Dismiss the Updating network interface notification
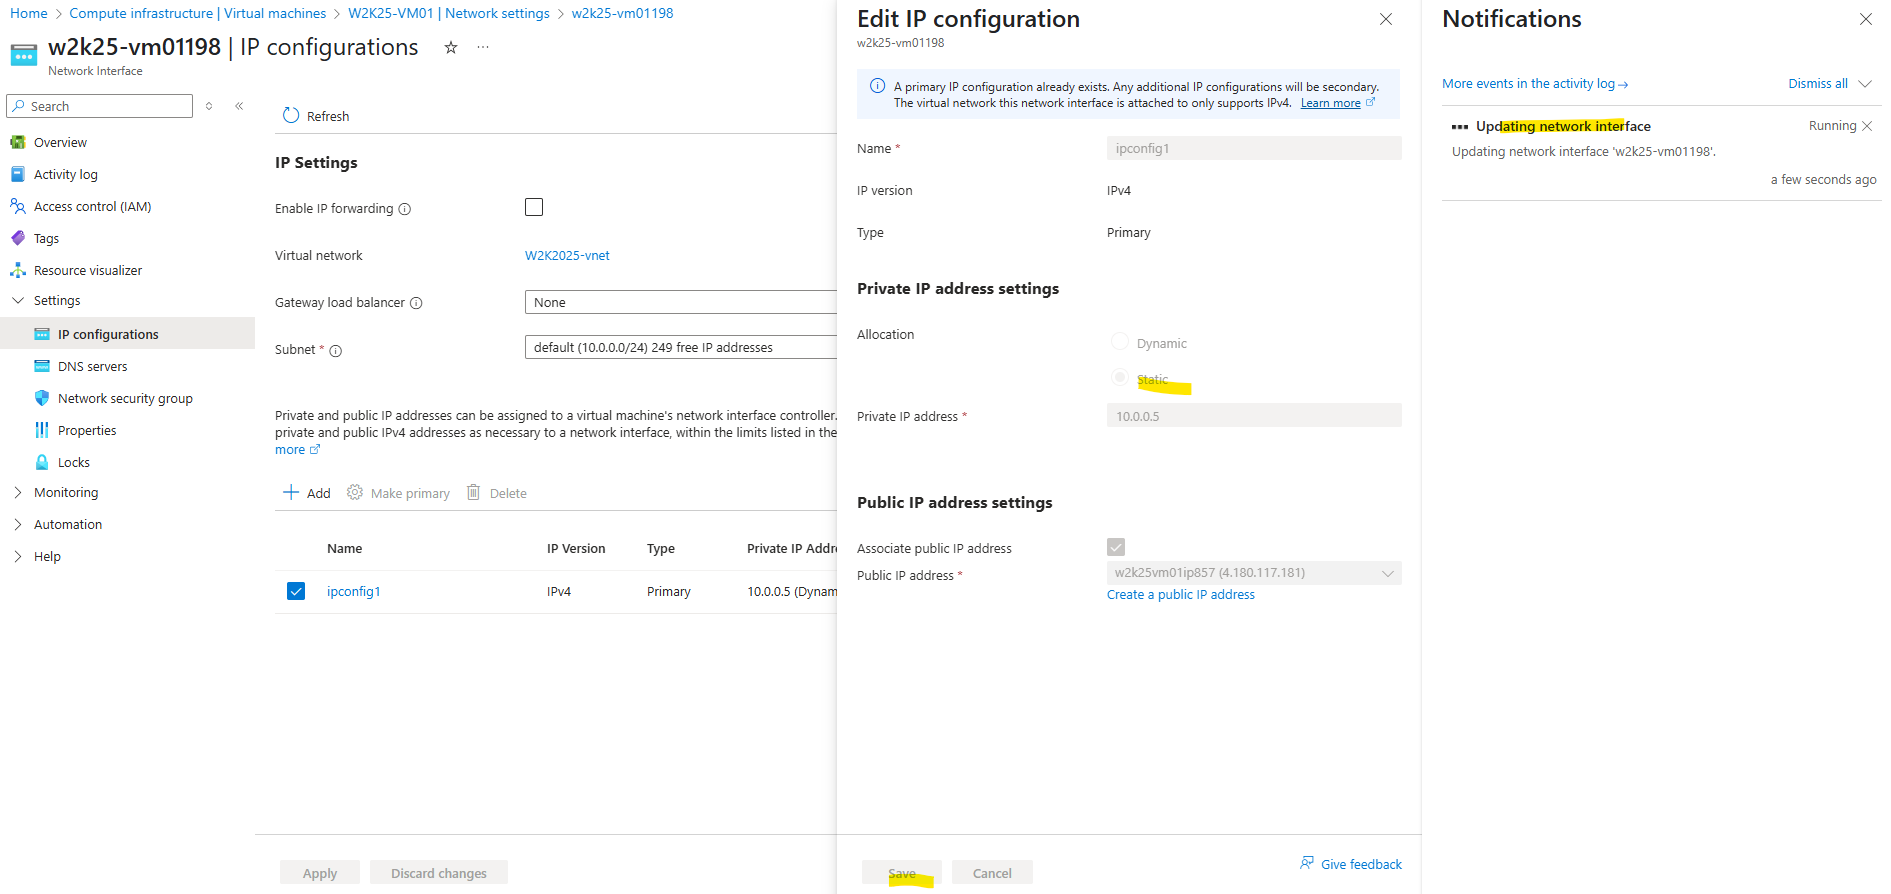Image resolution: width=1891 pixels, height=894 pixels. 1867,126
